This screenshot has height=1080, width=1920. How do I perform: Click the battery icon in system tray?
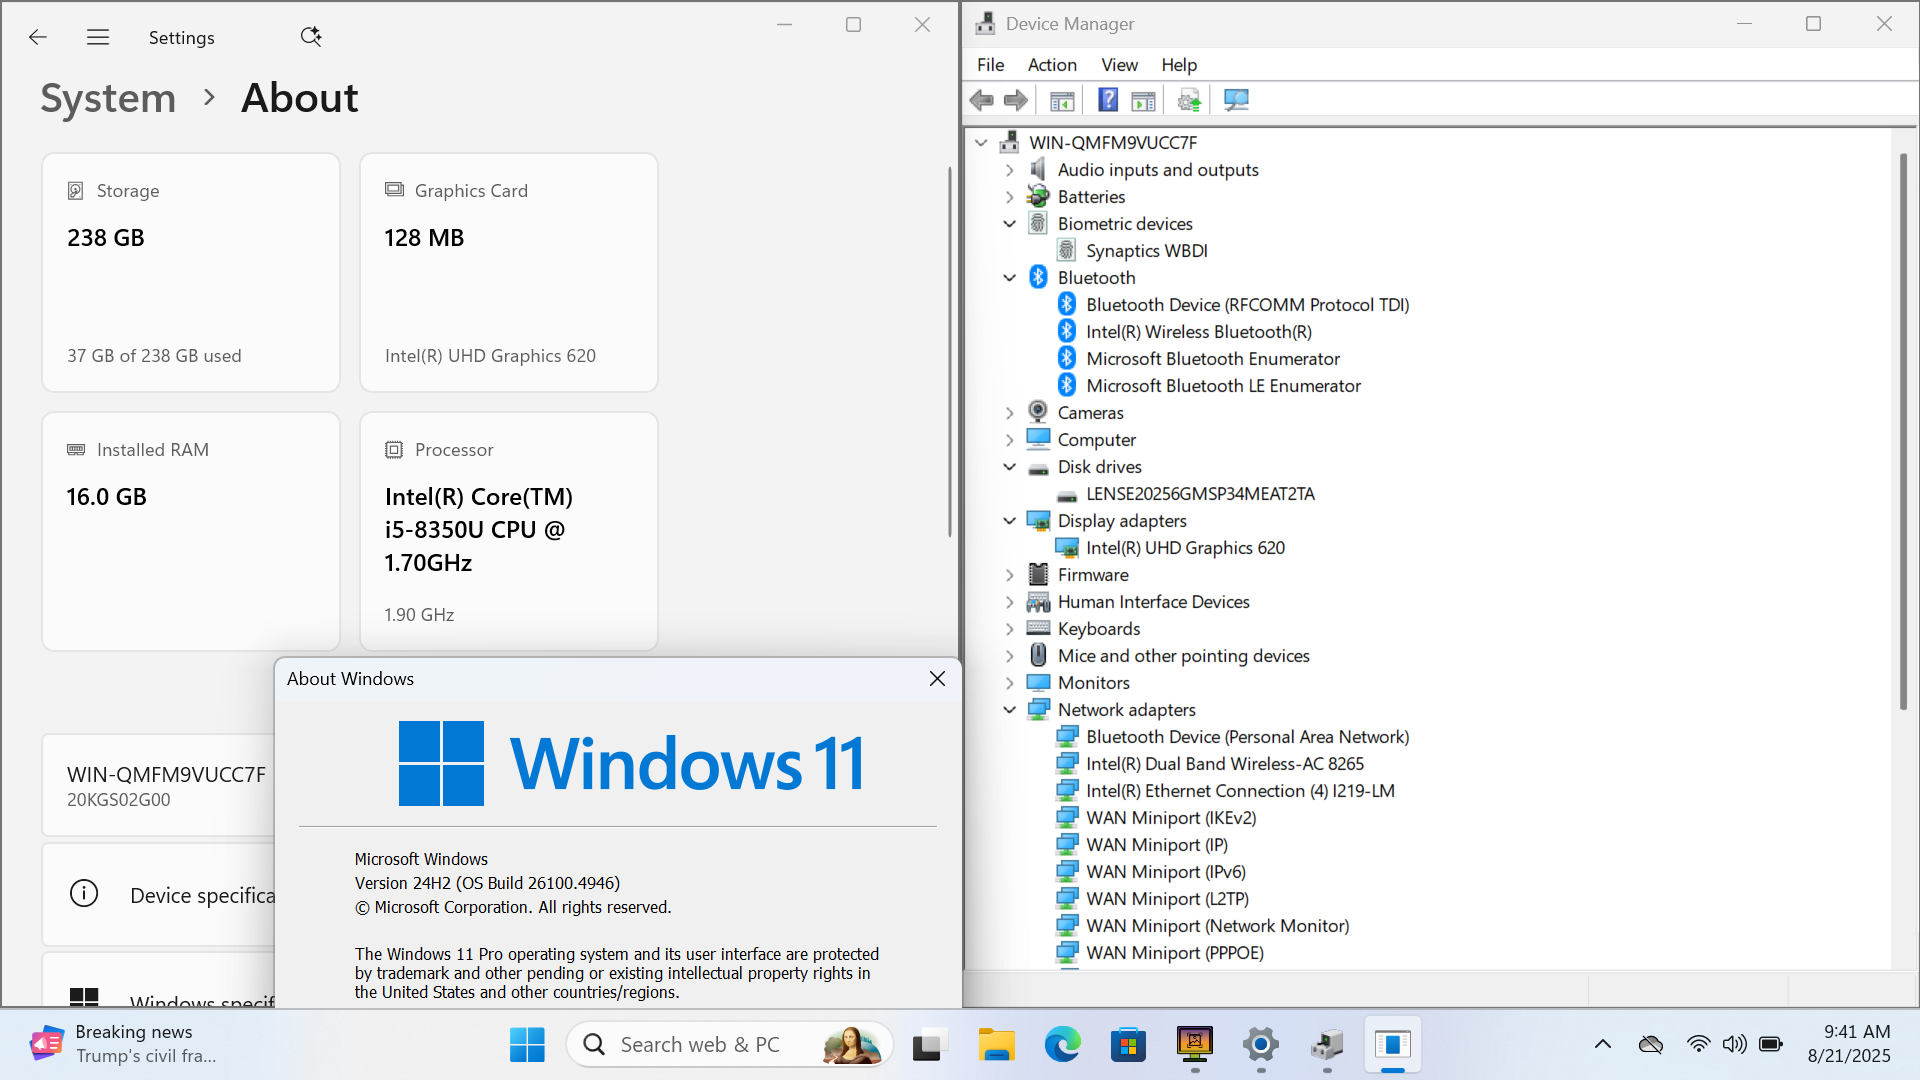coord(1770,1045)
